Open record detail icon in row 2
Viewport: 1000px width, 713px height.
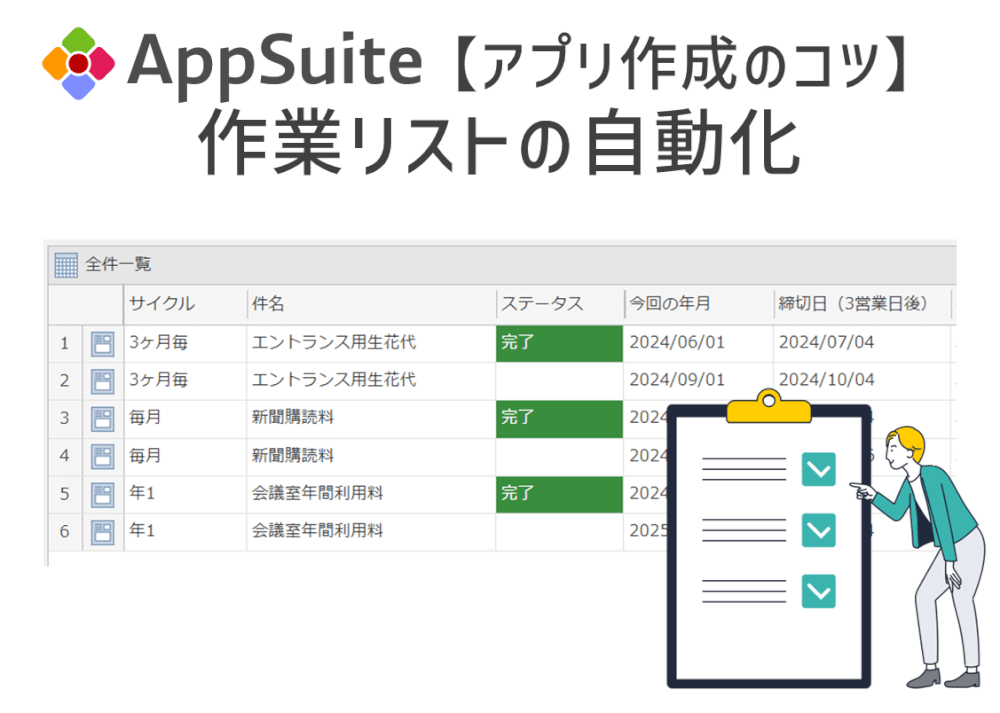(103, 381)
